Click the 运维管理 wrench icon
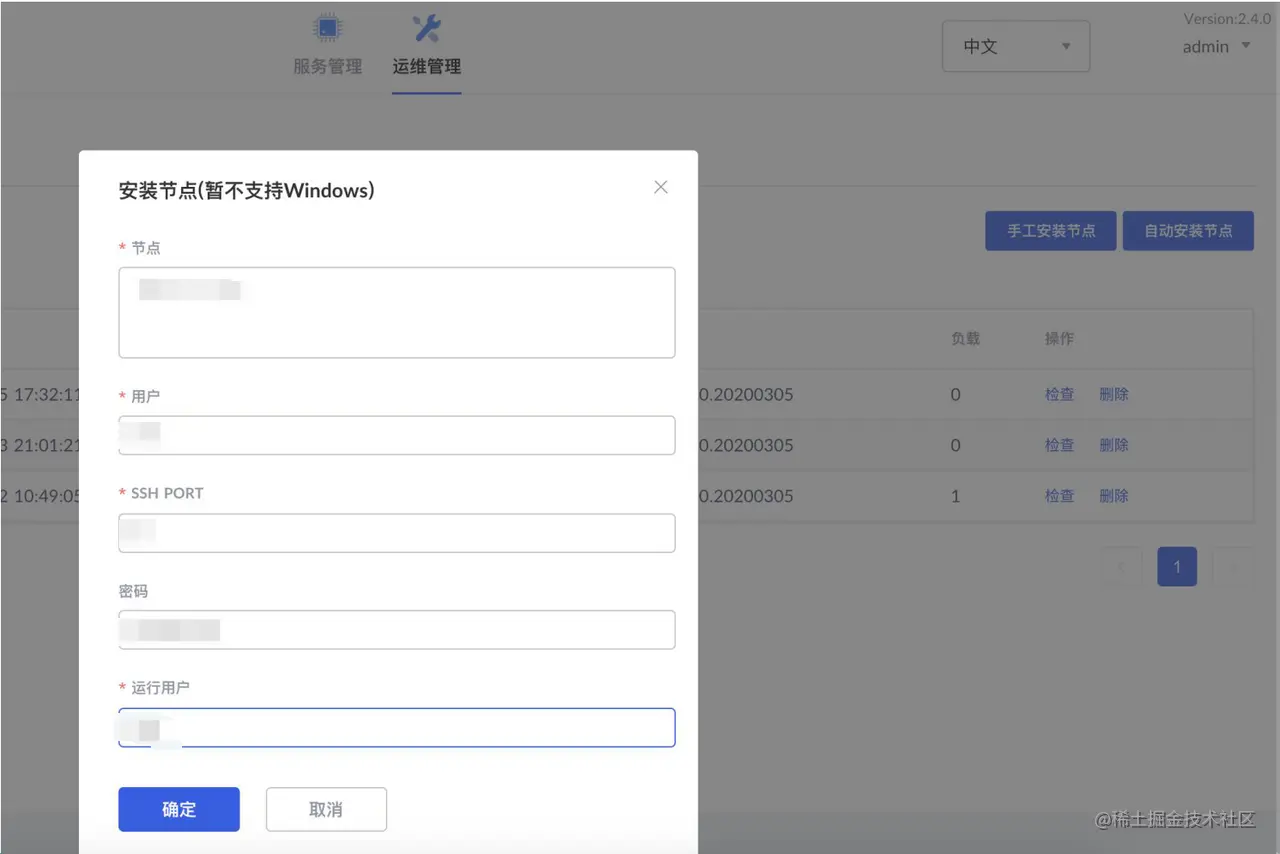 [x=427, y=28]
